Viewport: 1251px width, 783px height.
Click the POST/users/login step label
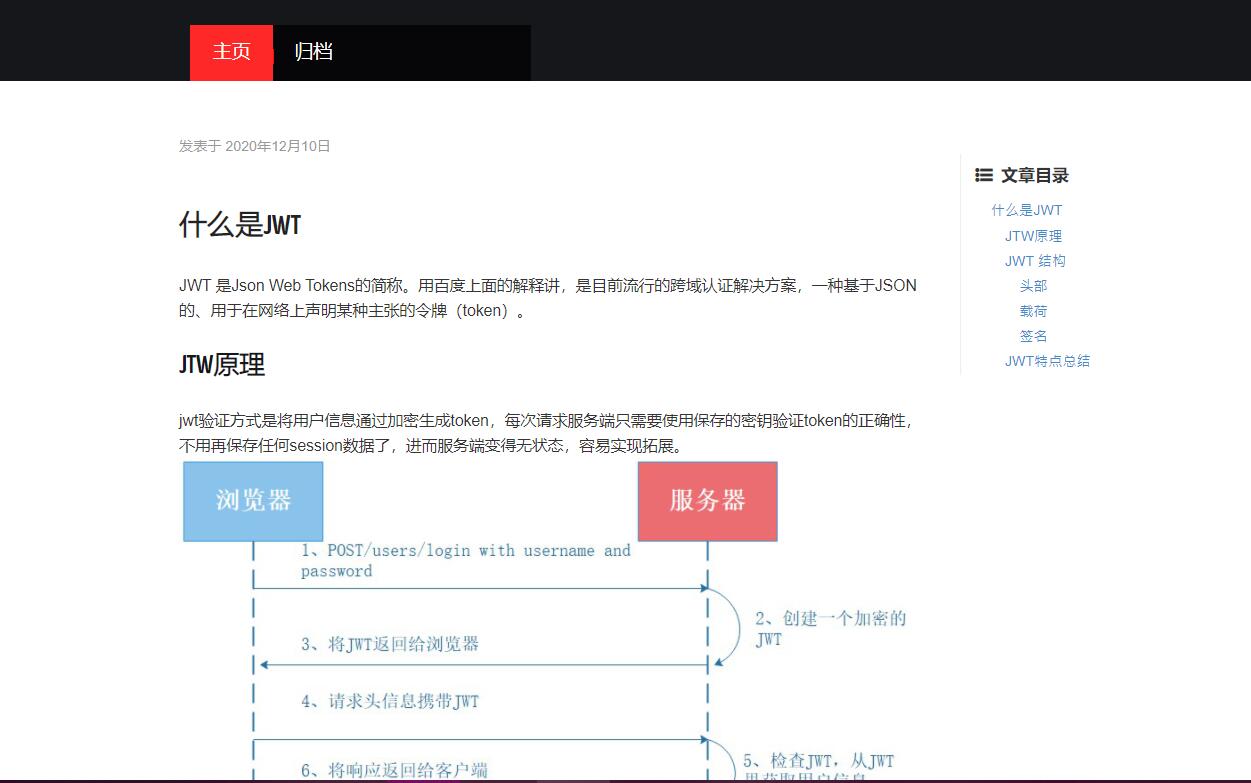465,560
